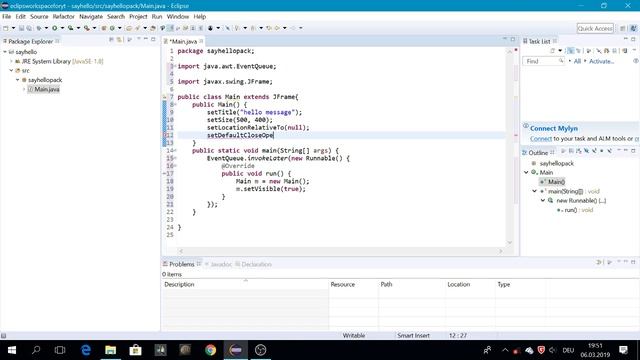Click the red External Tools toolbar icon
Image resolution: width=640 pixels, height=360 pixels.
pyautogui.click(x=87, y=28)
